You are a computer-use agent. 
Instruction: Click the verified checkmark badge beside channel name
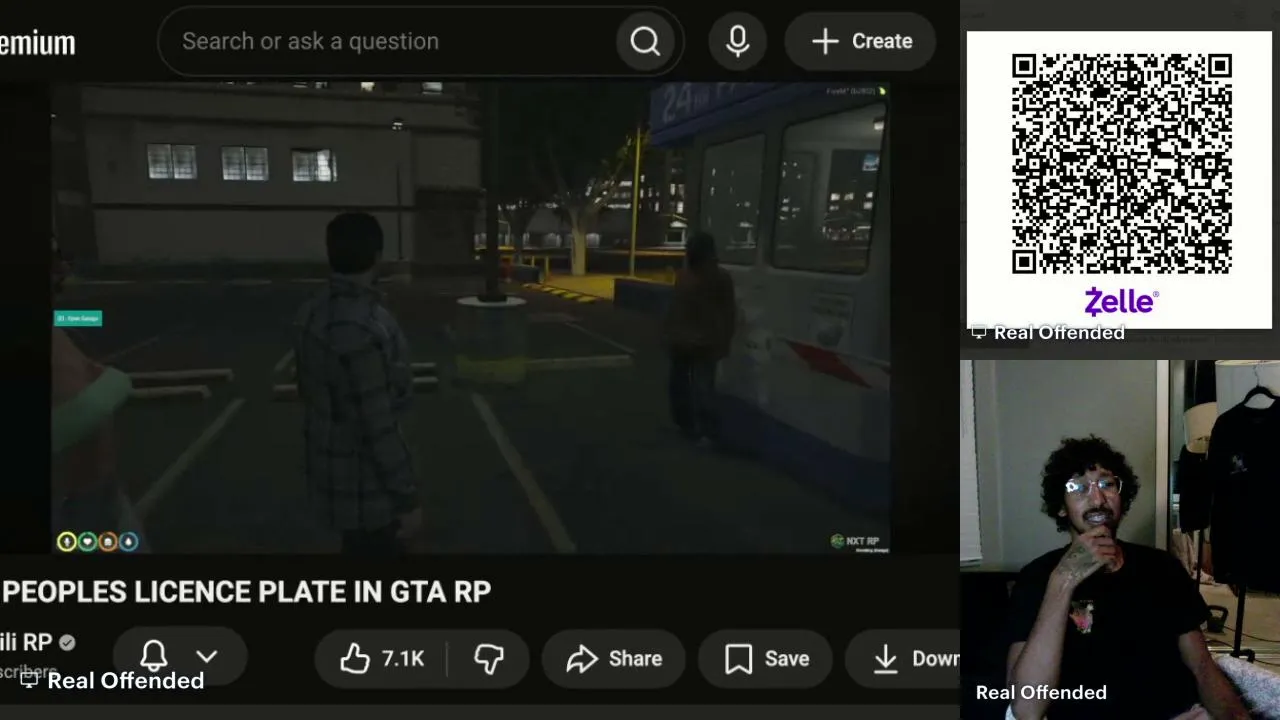tap(67, 643)
